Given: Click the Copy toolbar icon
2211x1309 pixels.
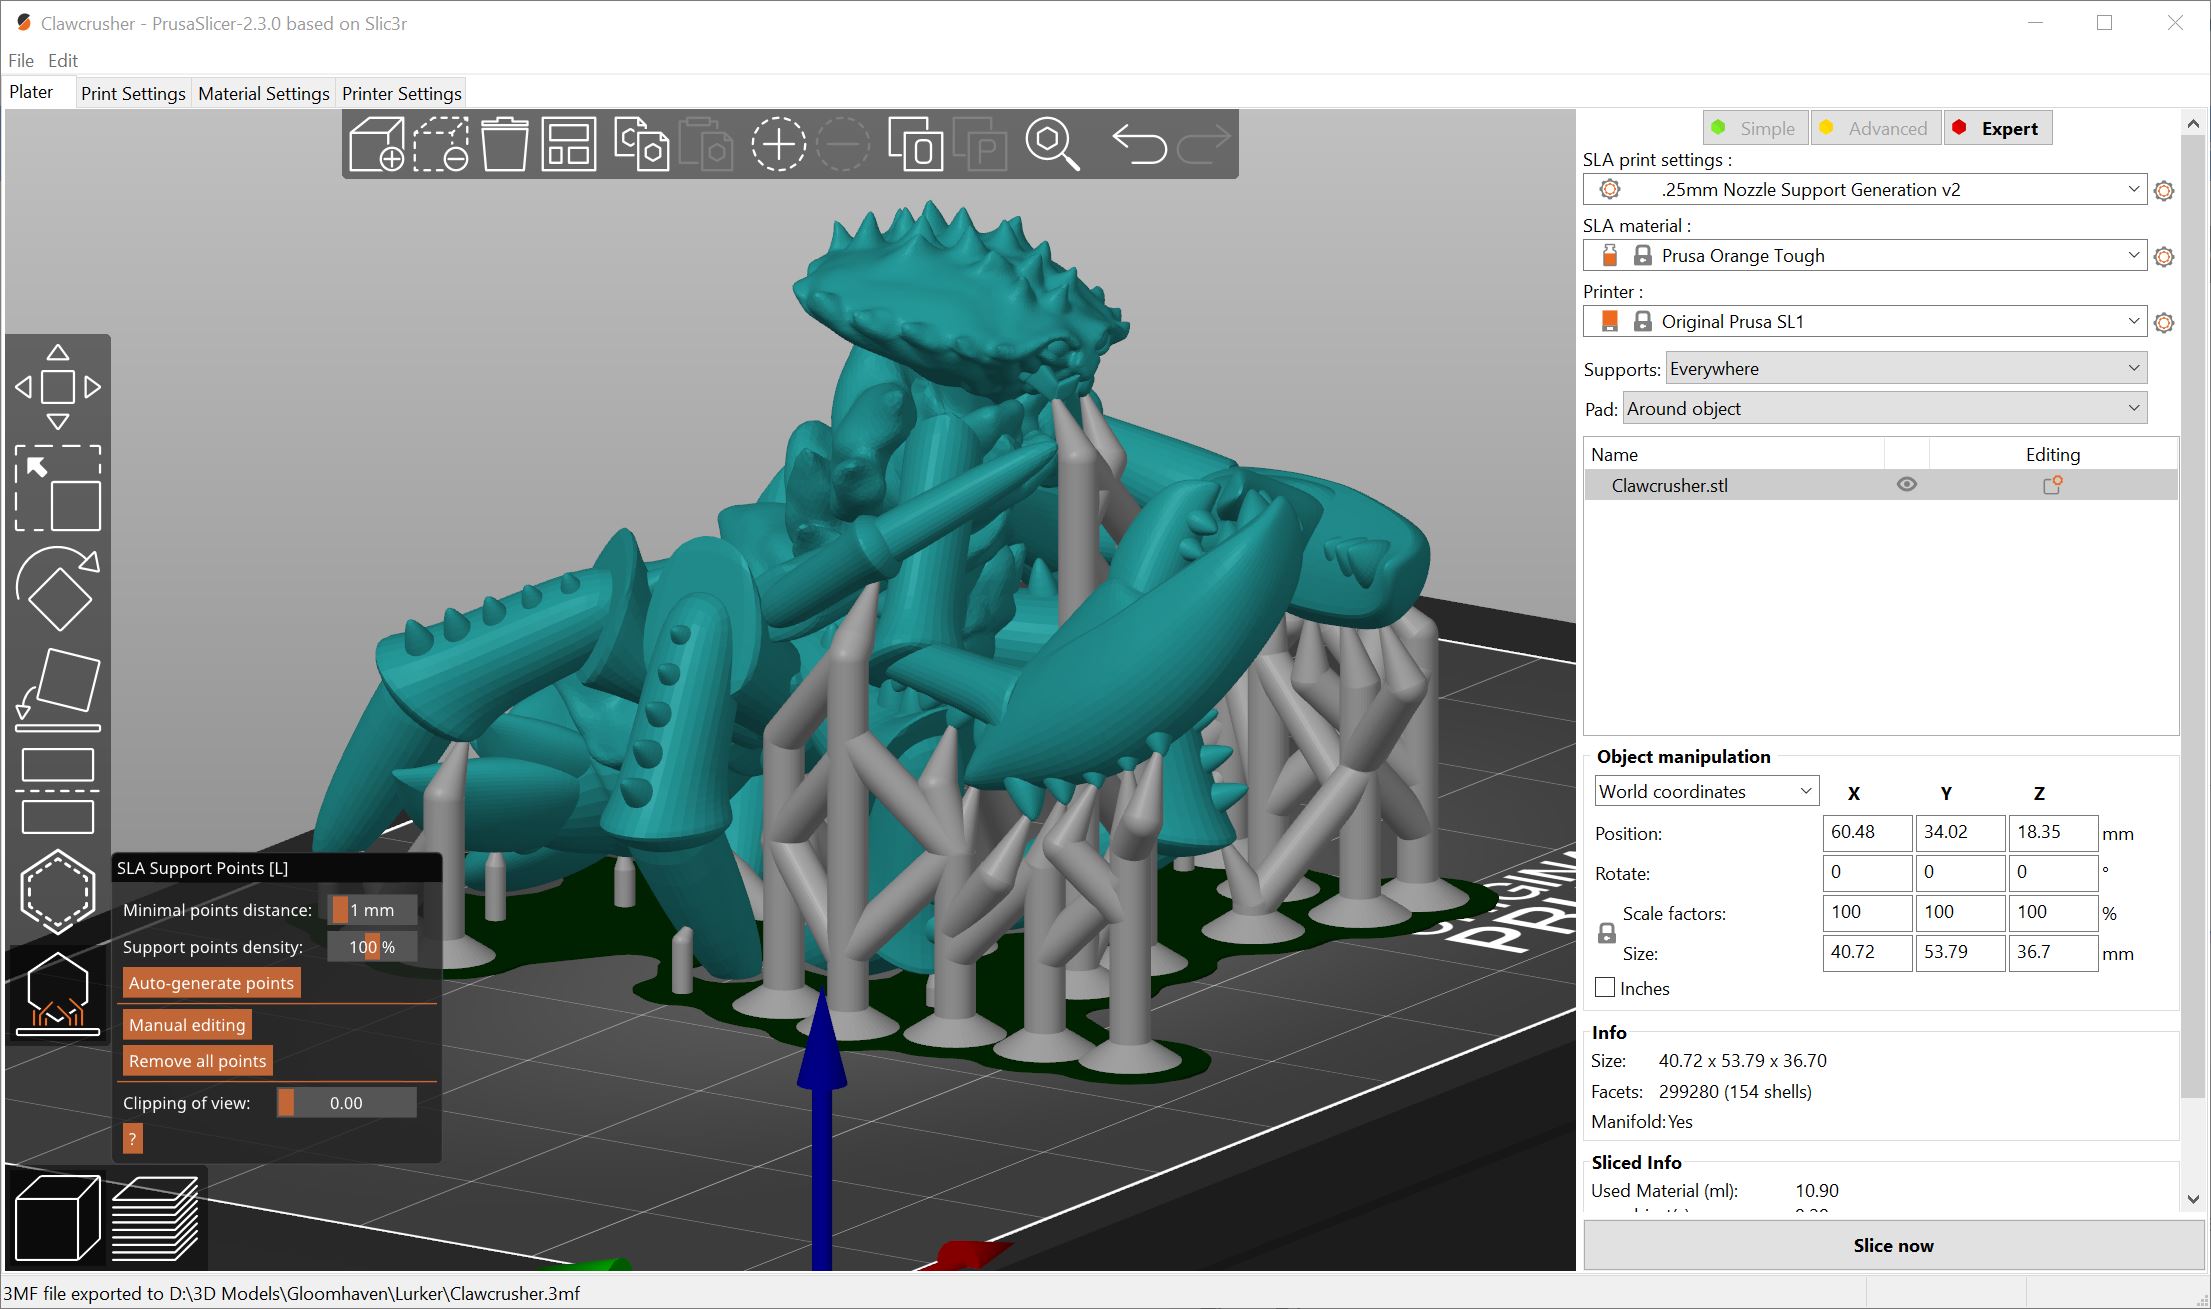Looking at the screenshot, I should [641, 144].
